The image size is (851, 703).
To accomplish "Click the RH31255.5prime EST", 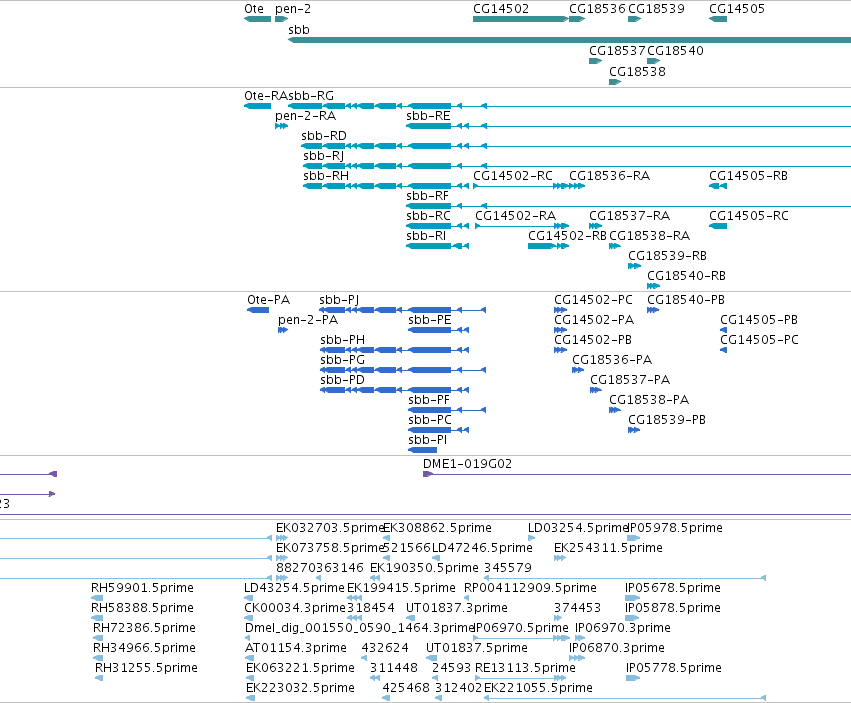I will point(99,679).
